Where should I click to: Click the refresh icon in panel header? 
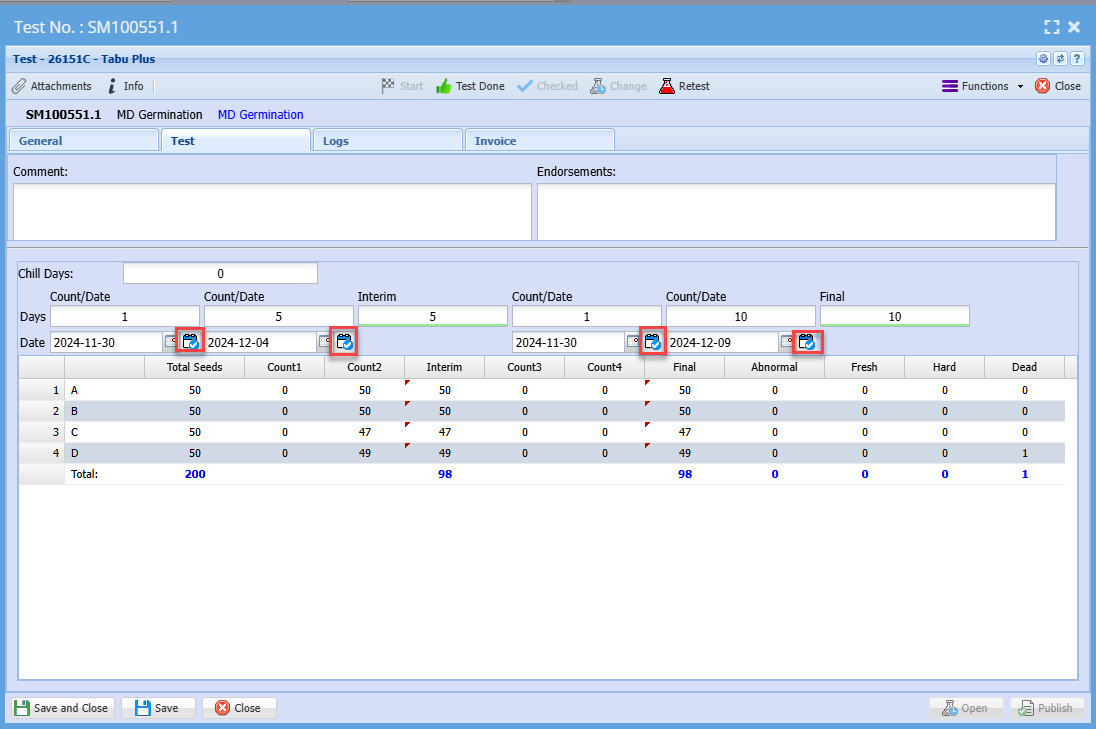tap(1060, 59)
